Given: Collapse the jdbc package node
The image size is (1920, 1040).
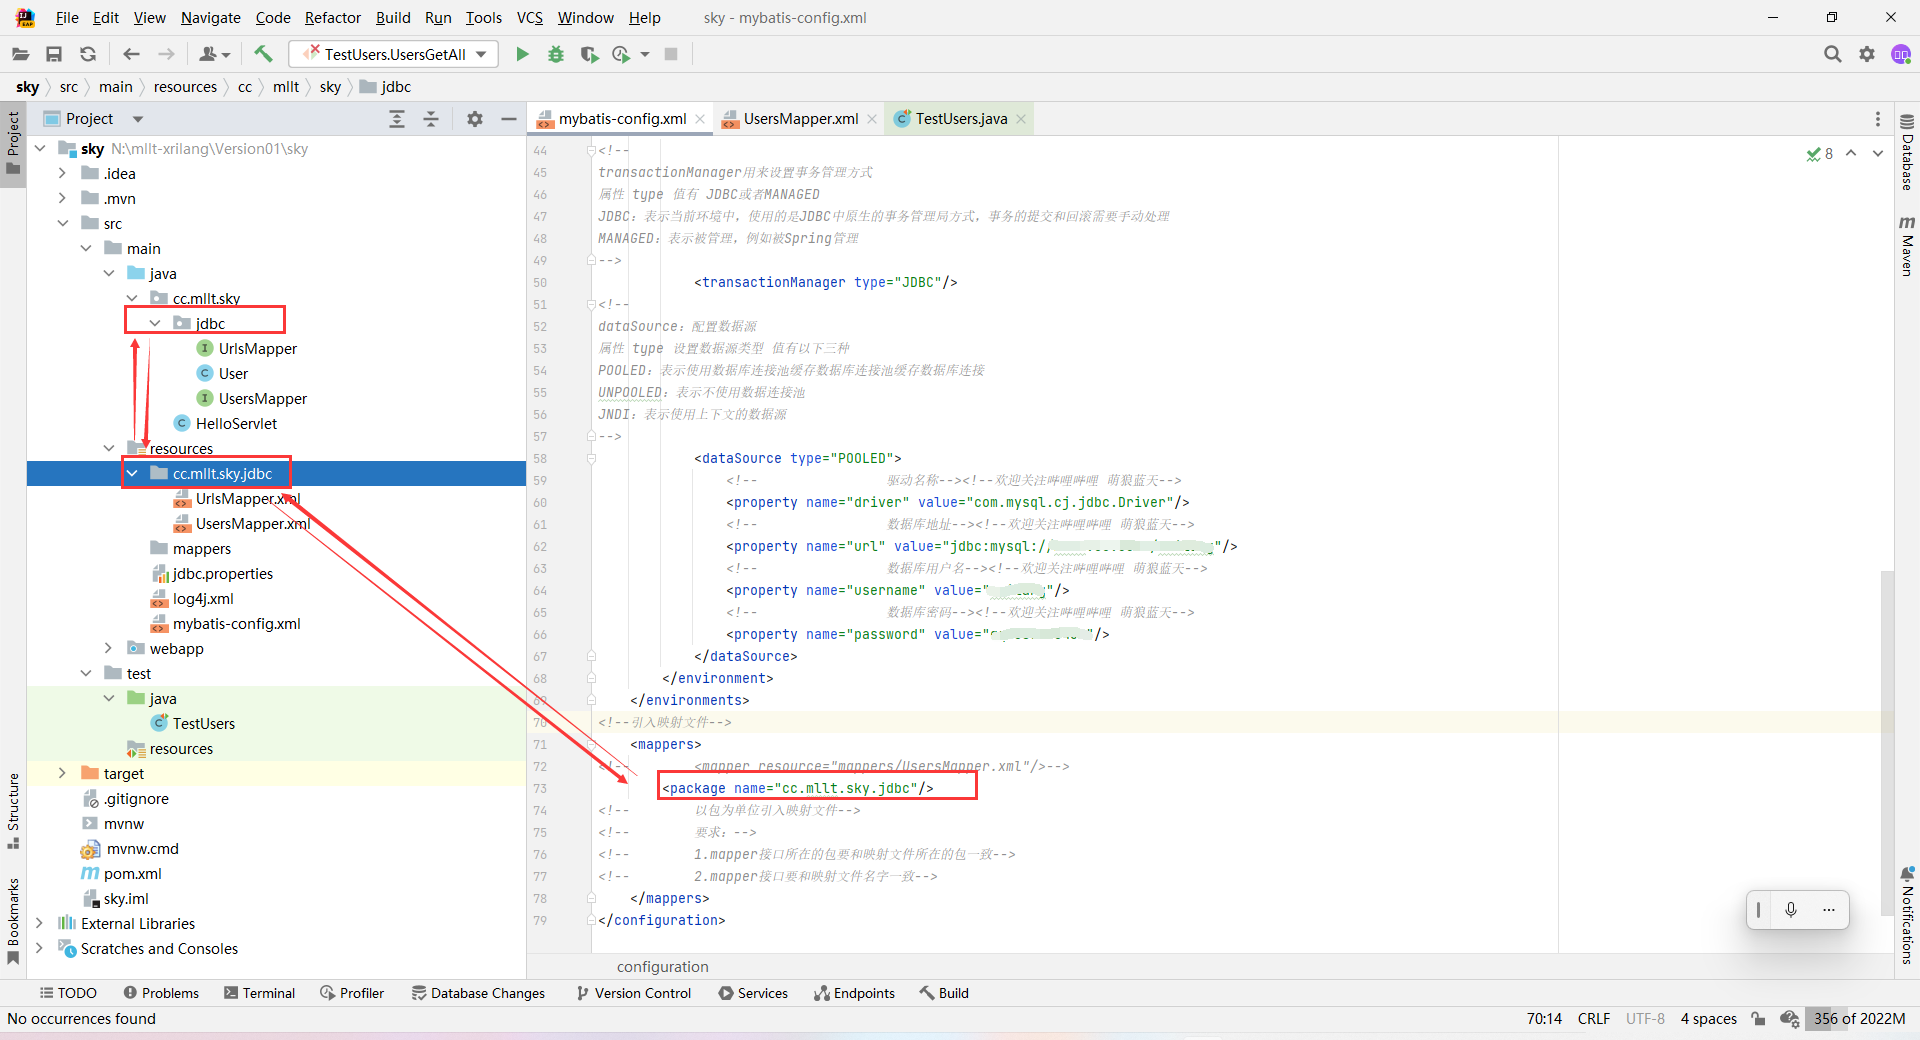Looking at the screenshot, I should [x=155, y=323].
